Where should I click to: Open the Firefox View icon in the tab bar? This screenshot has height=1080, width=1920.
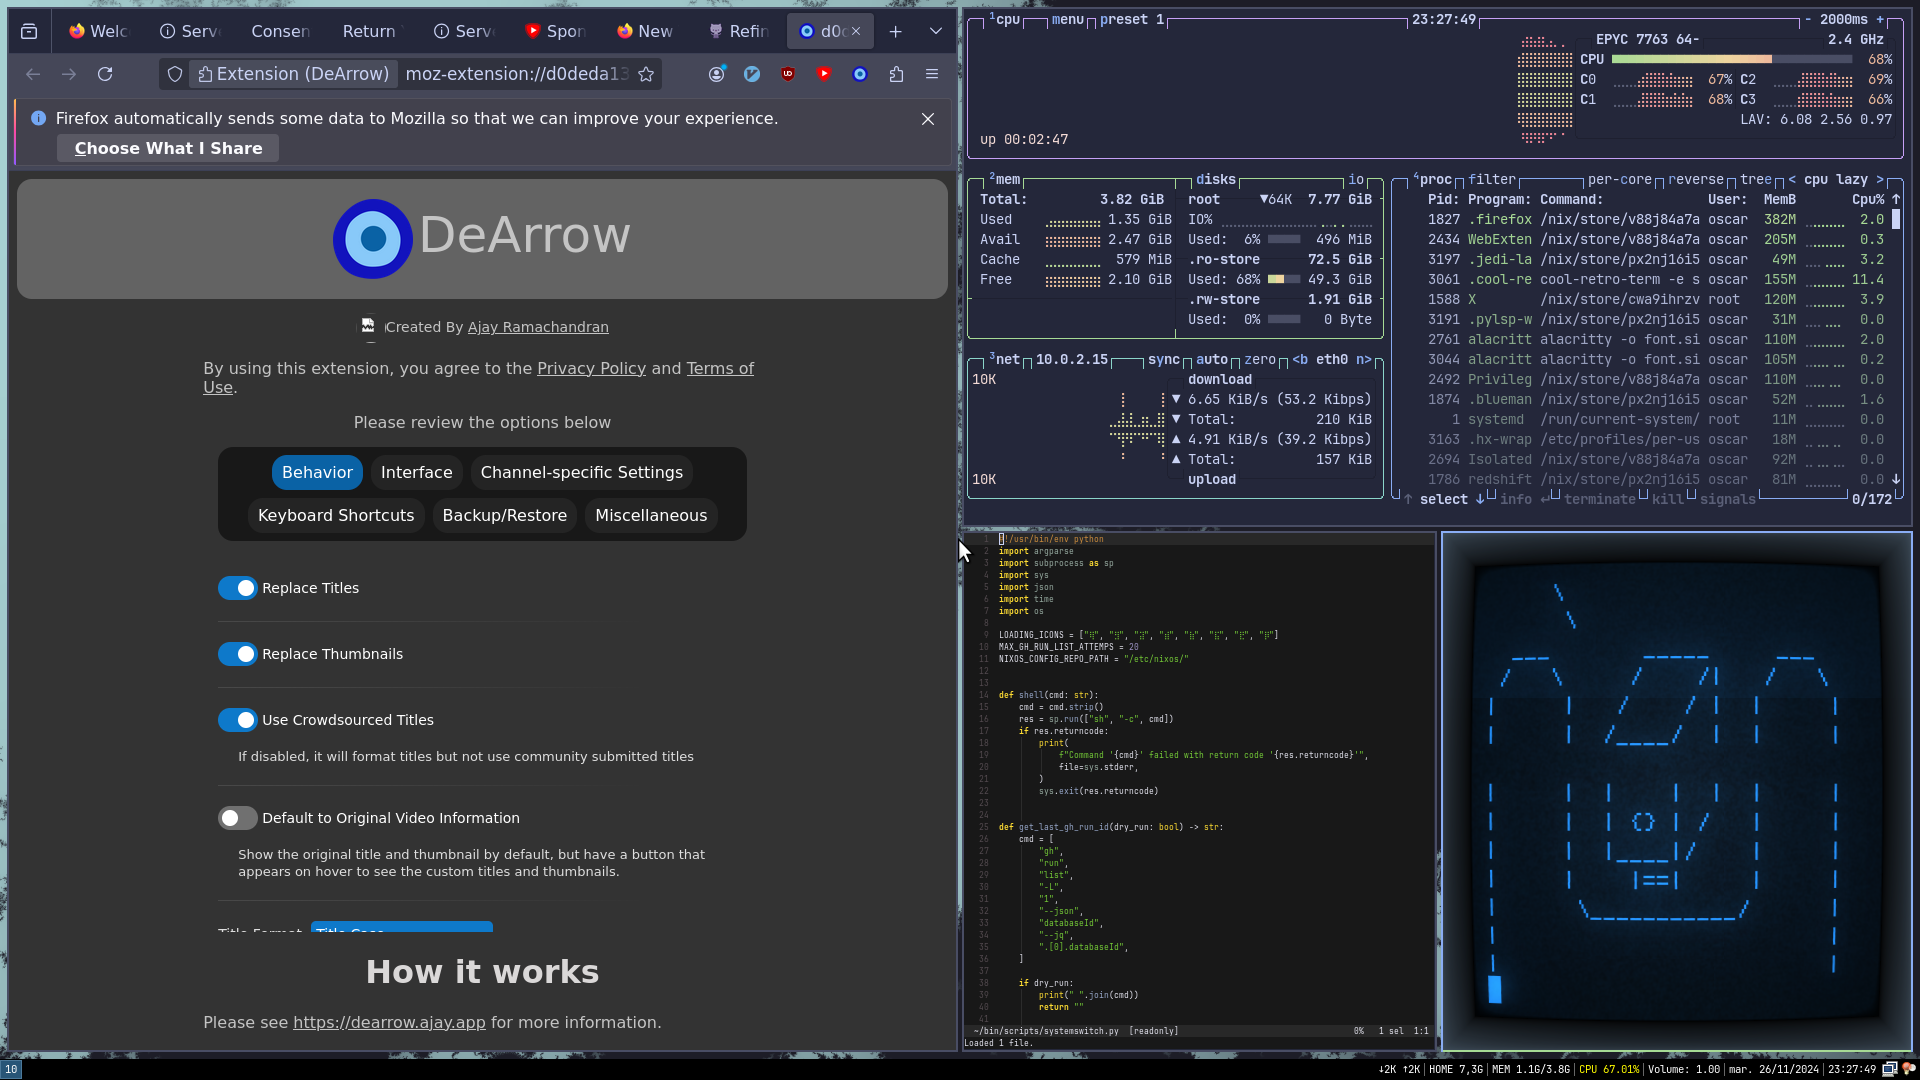tap(29, 31)
